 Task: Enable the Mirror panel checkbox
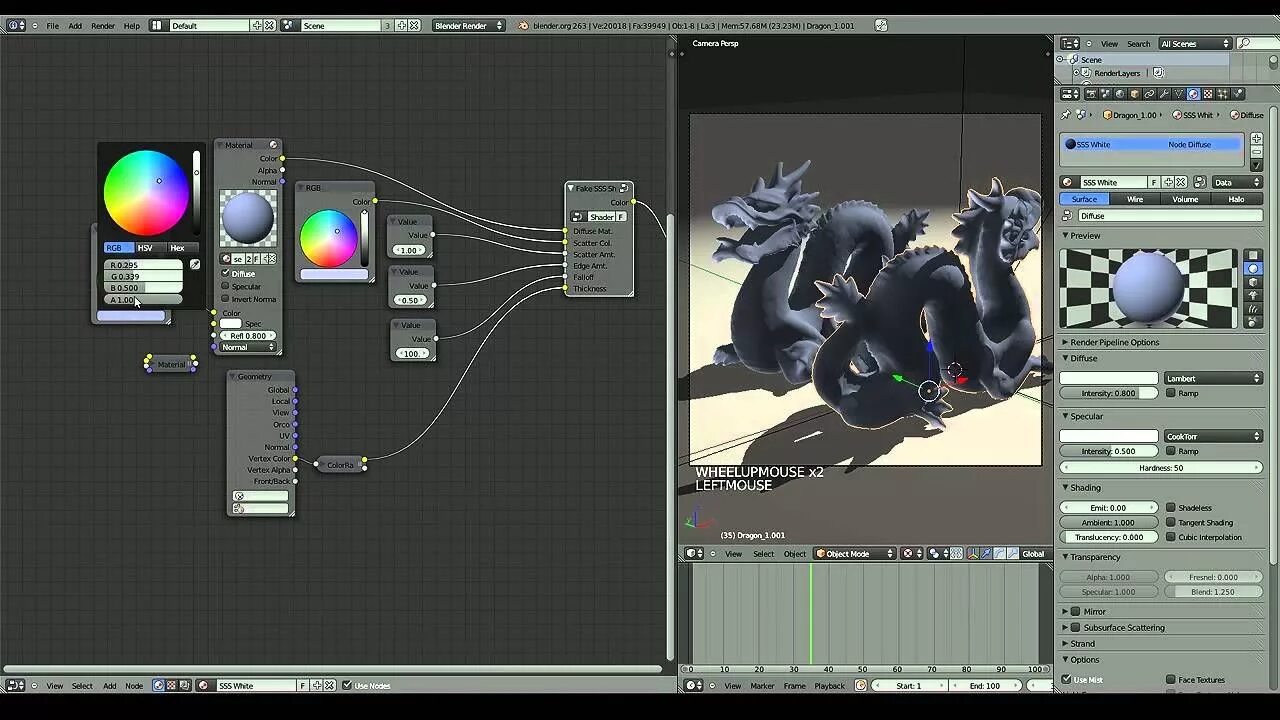tap(1076, 611)
